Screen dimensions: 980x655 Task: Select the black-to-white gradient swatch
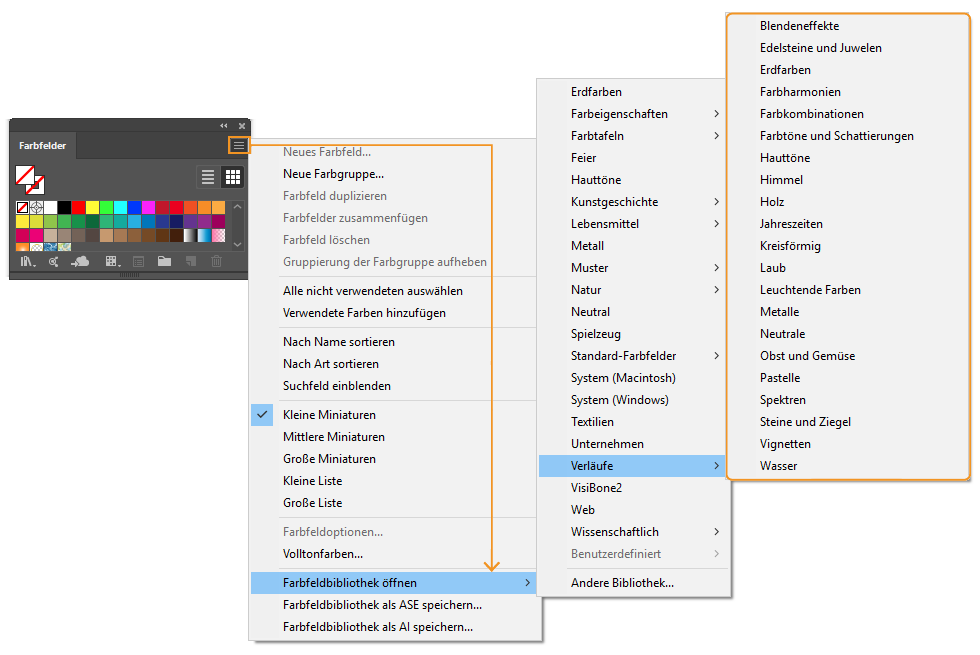[191, 235]
